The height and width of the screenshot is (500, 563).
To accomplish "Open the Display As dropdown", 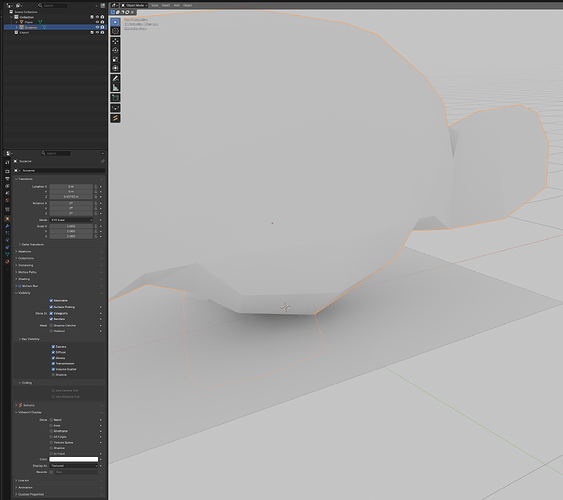I will (74, 466).
